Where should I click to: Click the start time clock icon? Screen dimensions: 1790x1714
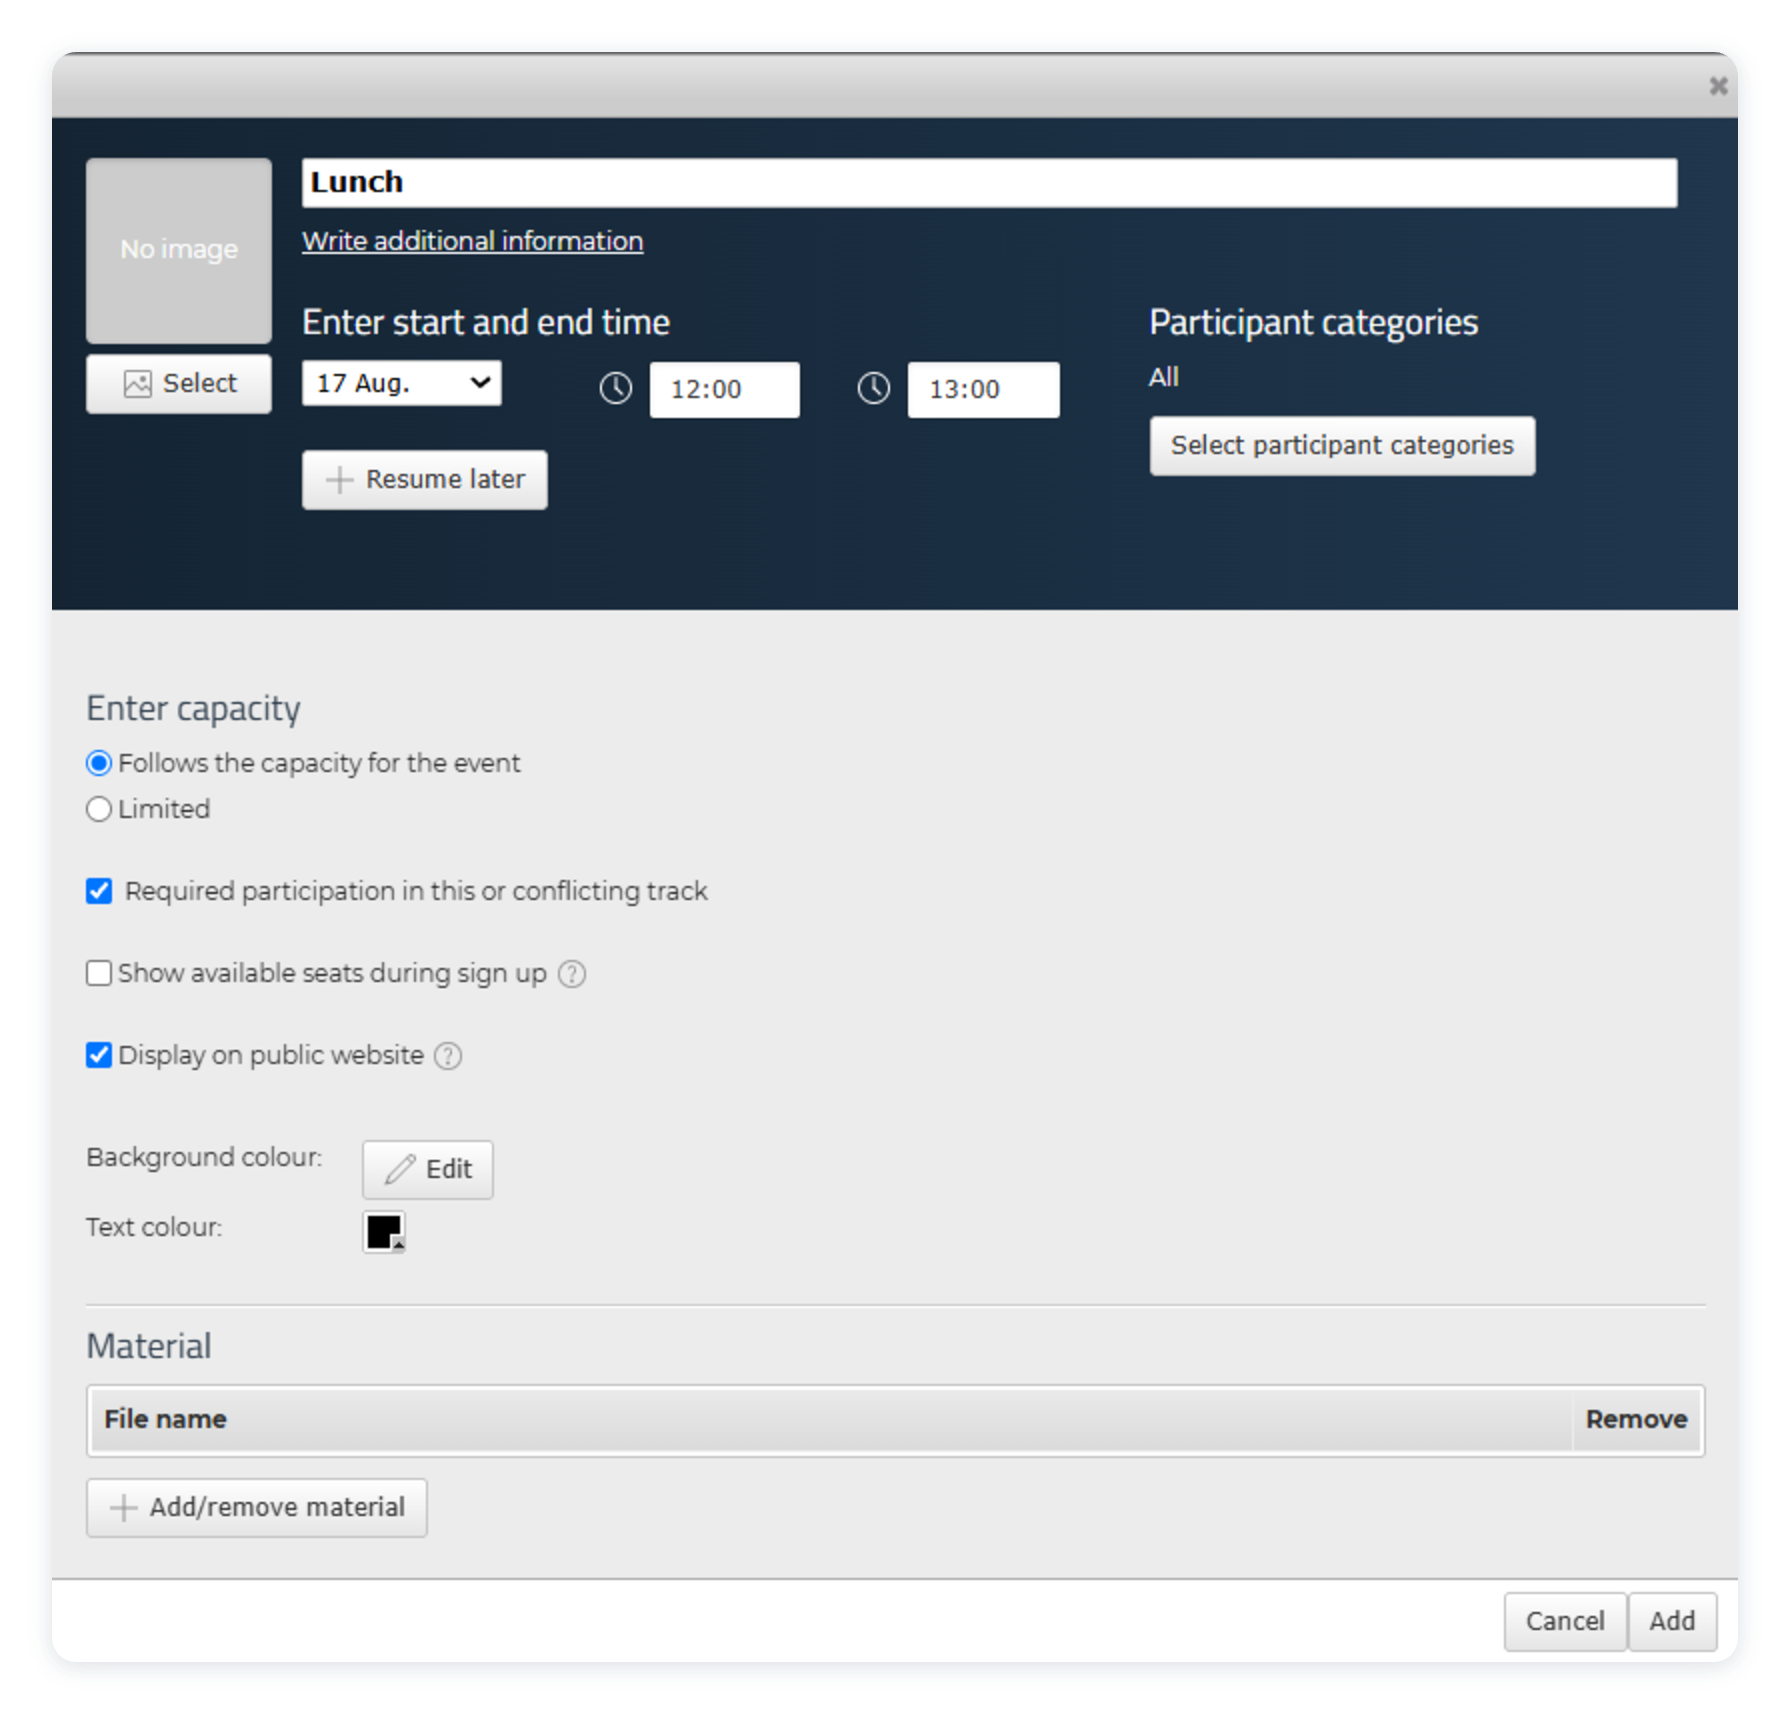click(615, 388)
